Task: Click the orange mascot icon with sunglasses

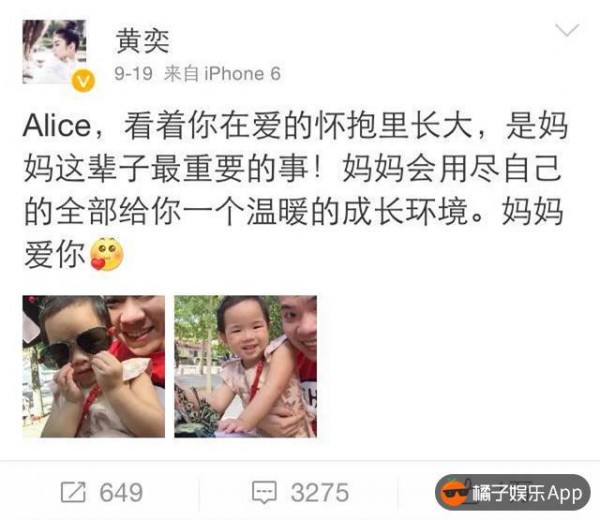Action: pyautogui.click(x=454, y=492)
